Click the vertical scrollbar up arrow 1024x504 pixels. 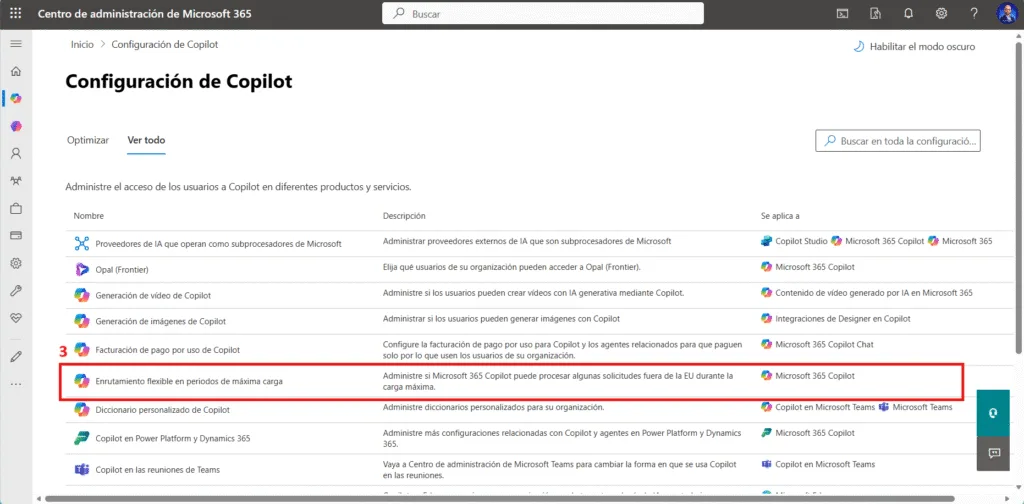pyautogui.click(x=1019, y=36)
